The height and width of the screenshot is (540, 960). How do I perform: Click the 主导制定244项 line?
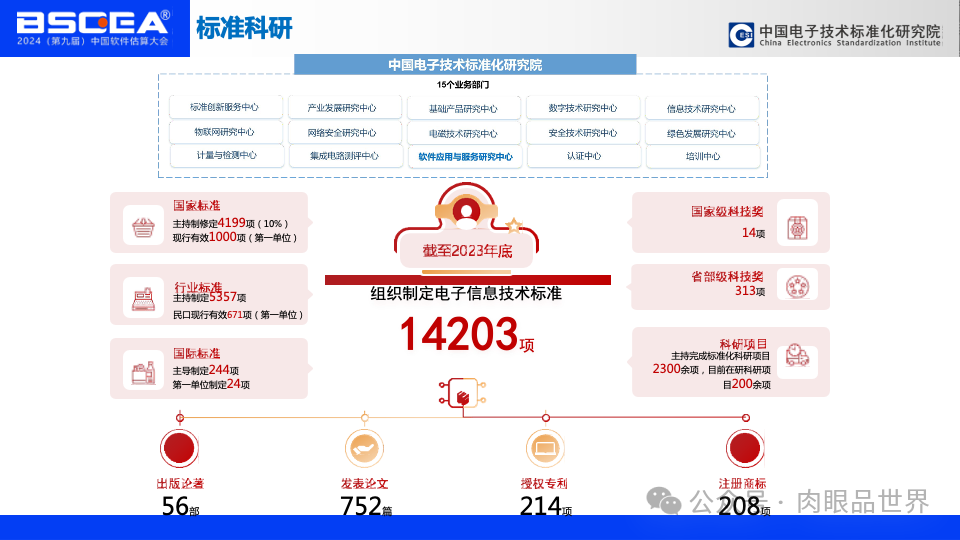point(206,370)
